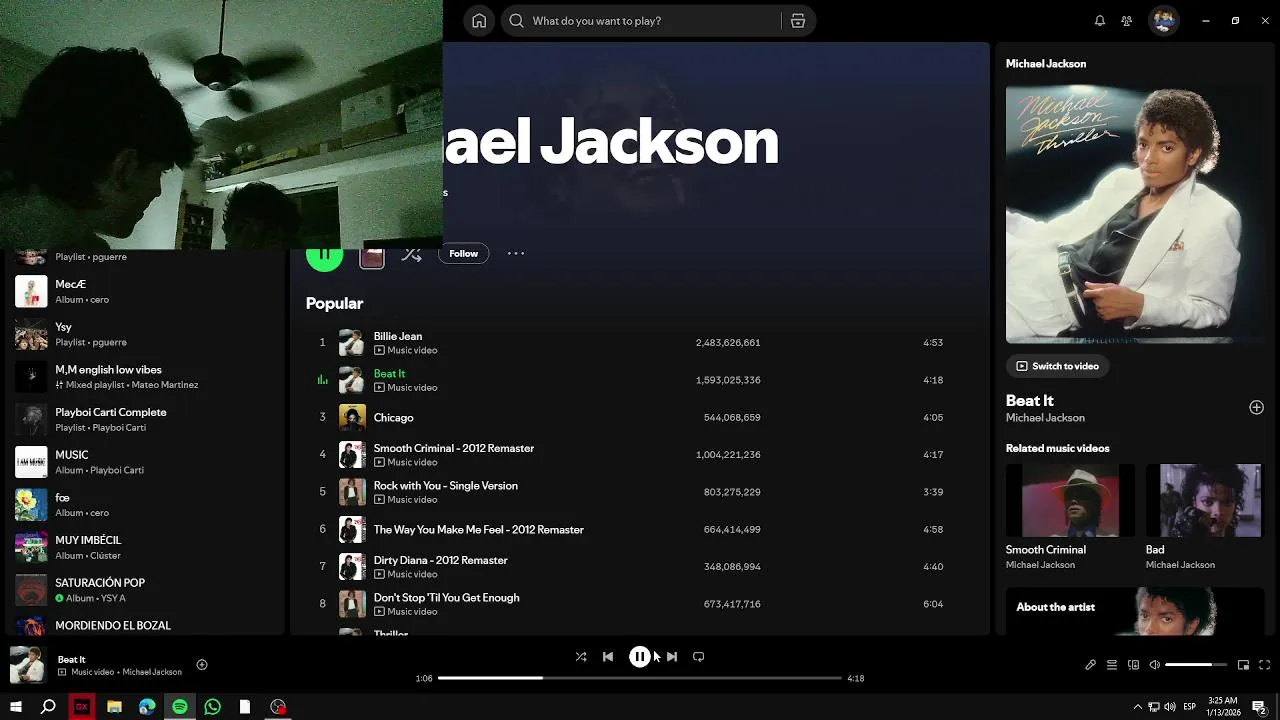Enter full screen mode
The image size is (1280, 720).
(1265, 665)
